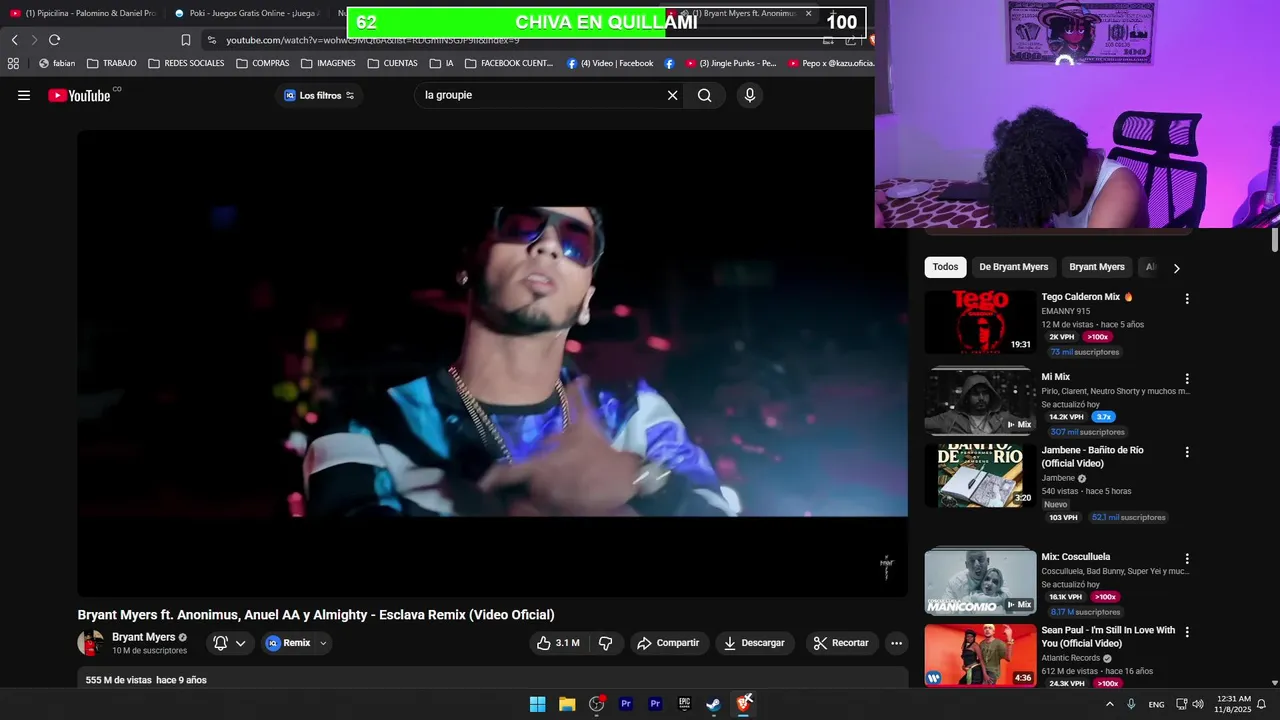This screenshot has height=720, width=1280.
Task: Run search with the magnifier icon
Action: 705,96
